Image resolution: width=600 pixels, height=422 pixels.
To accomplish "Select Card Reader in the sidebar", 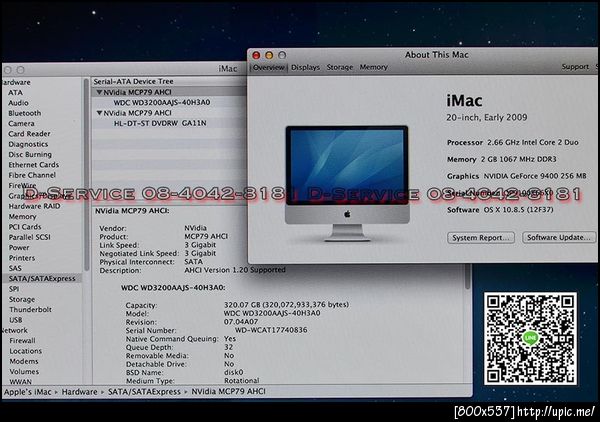I will point(29,134).
